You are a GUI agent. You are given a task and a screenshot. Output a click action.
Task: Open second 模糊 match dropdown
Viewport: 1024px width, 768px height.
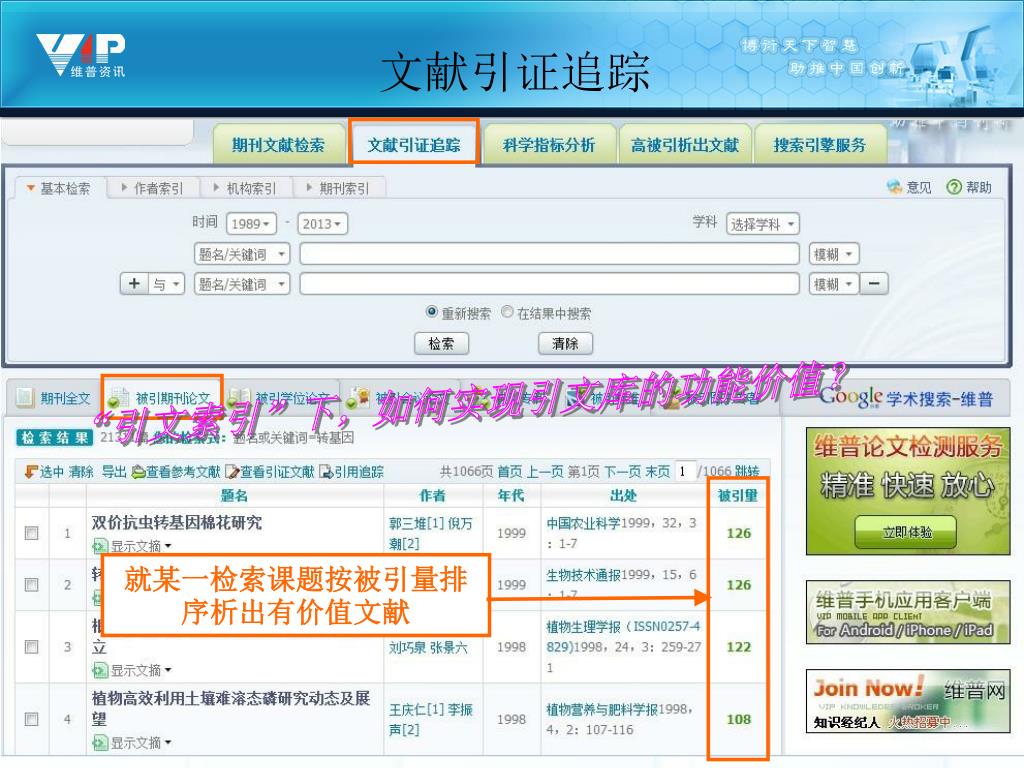(834, 284)
